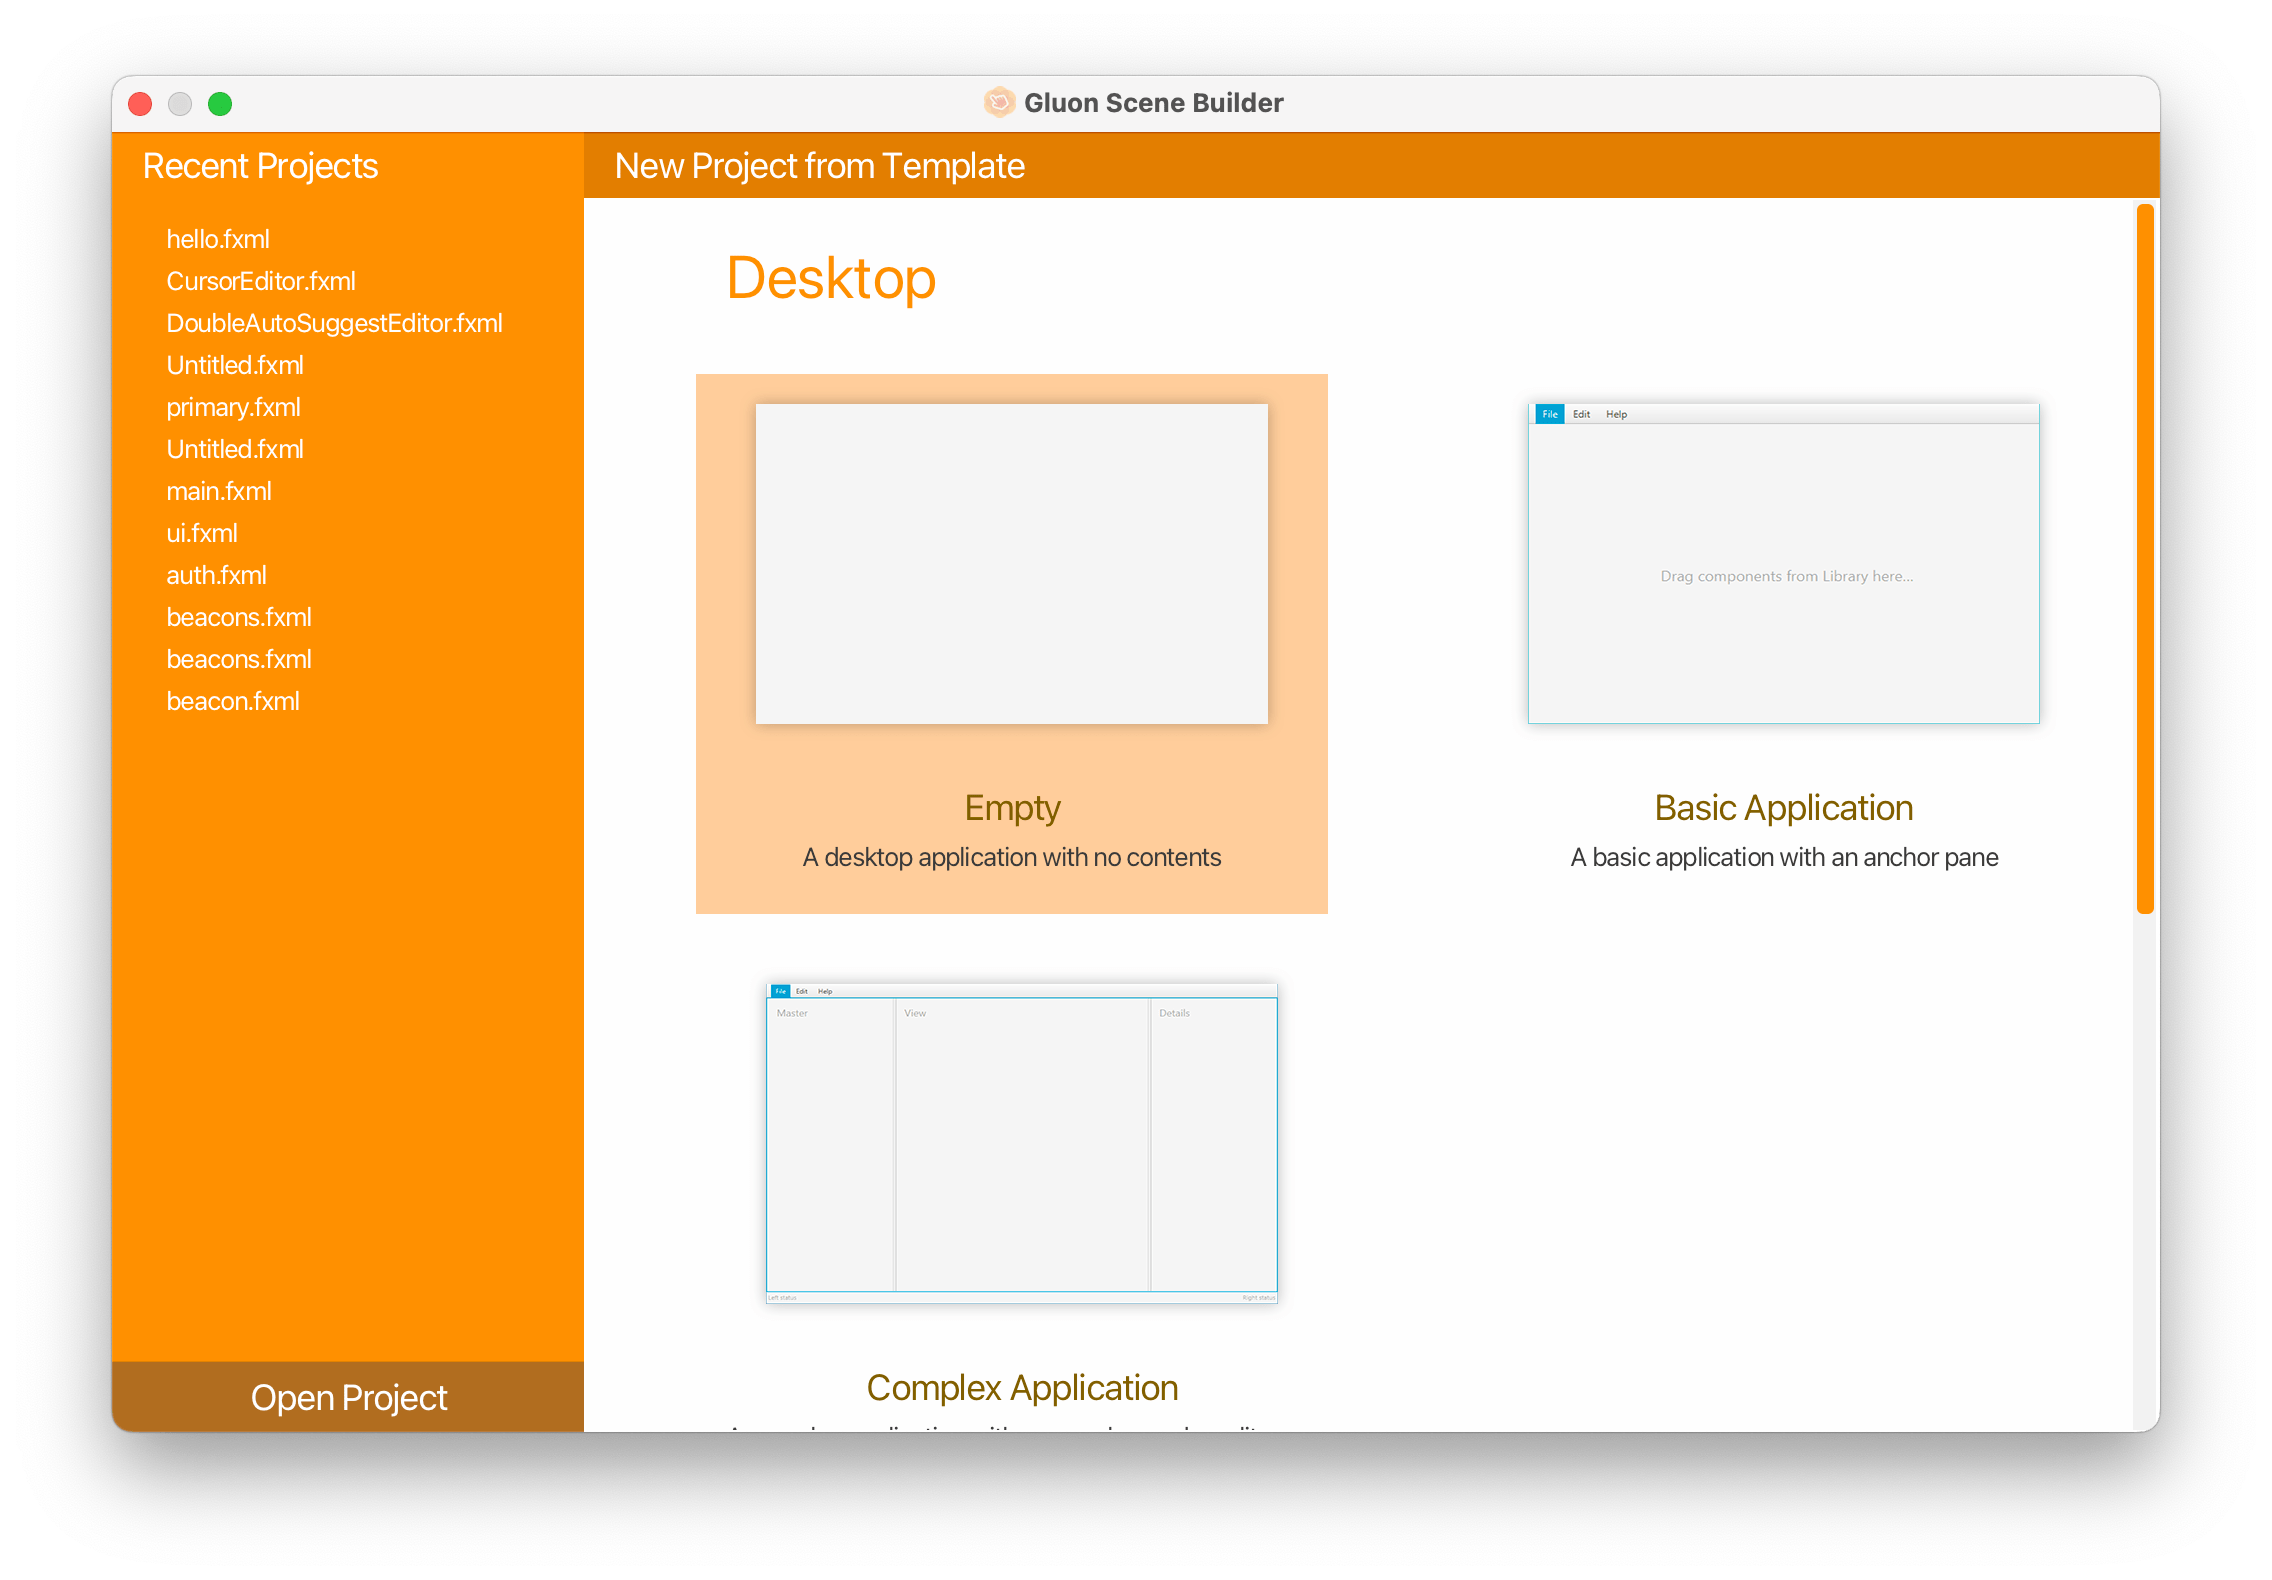The height and width of the screenshot is (1580, 2272).
Task: Open recent project hello.fxml
Action: point(218,239)
